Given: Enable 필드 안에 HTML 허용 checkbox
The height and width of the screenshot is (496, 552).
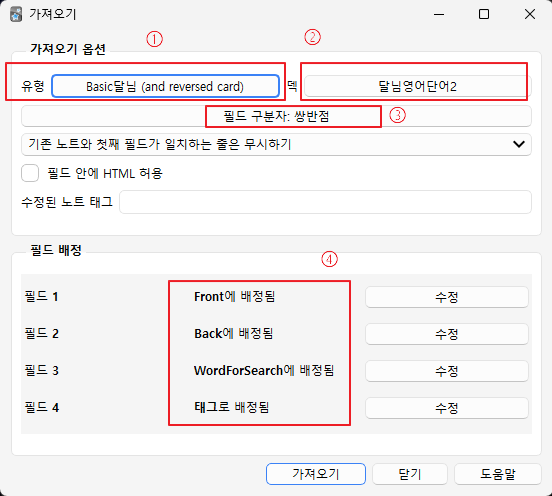Looking at the screenshot, I should [x=30, y=173].
